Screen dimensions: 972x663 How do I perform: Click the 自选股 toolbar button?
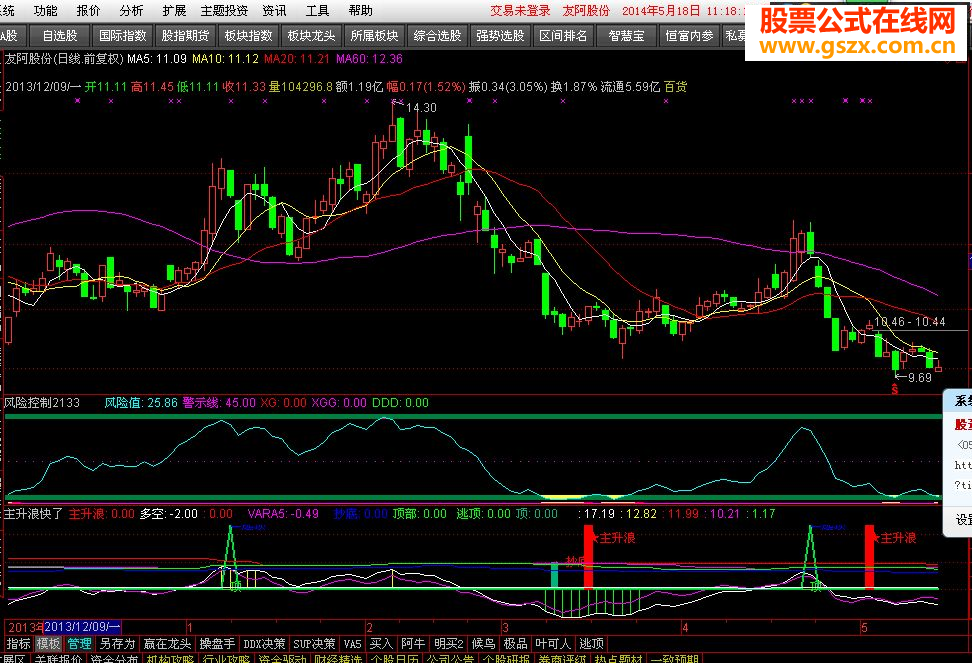click(x=60, y=36)
